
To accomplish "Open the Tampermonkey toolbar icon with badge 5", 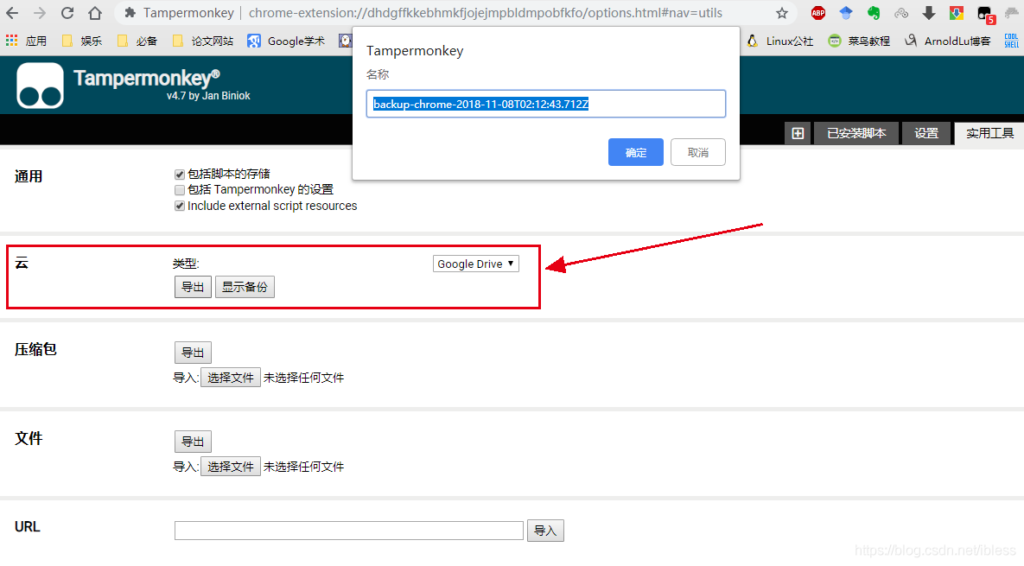I will (985, 14).
